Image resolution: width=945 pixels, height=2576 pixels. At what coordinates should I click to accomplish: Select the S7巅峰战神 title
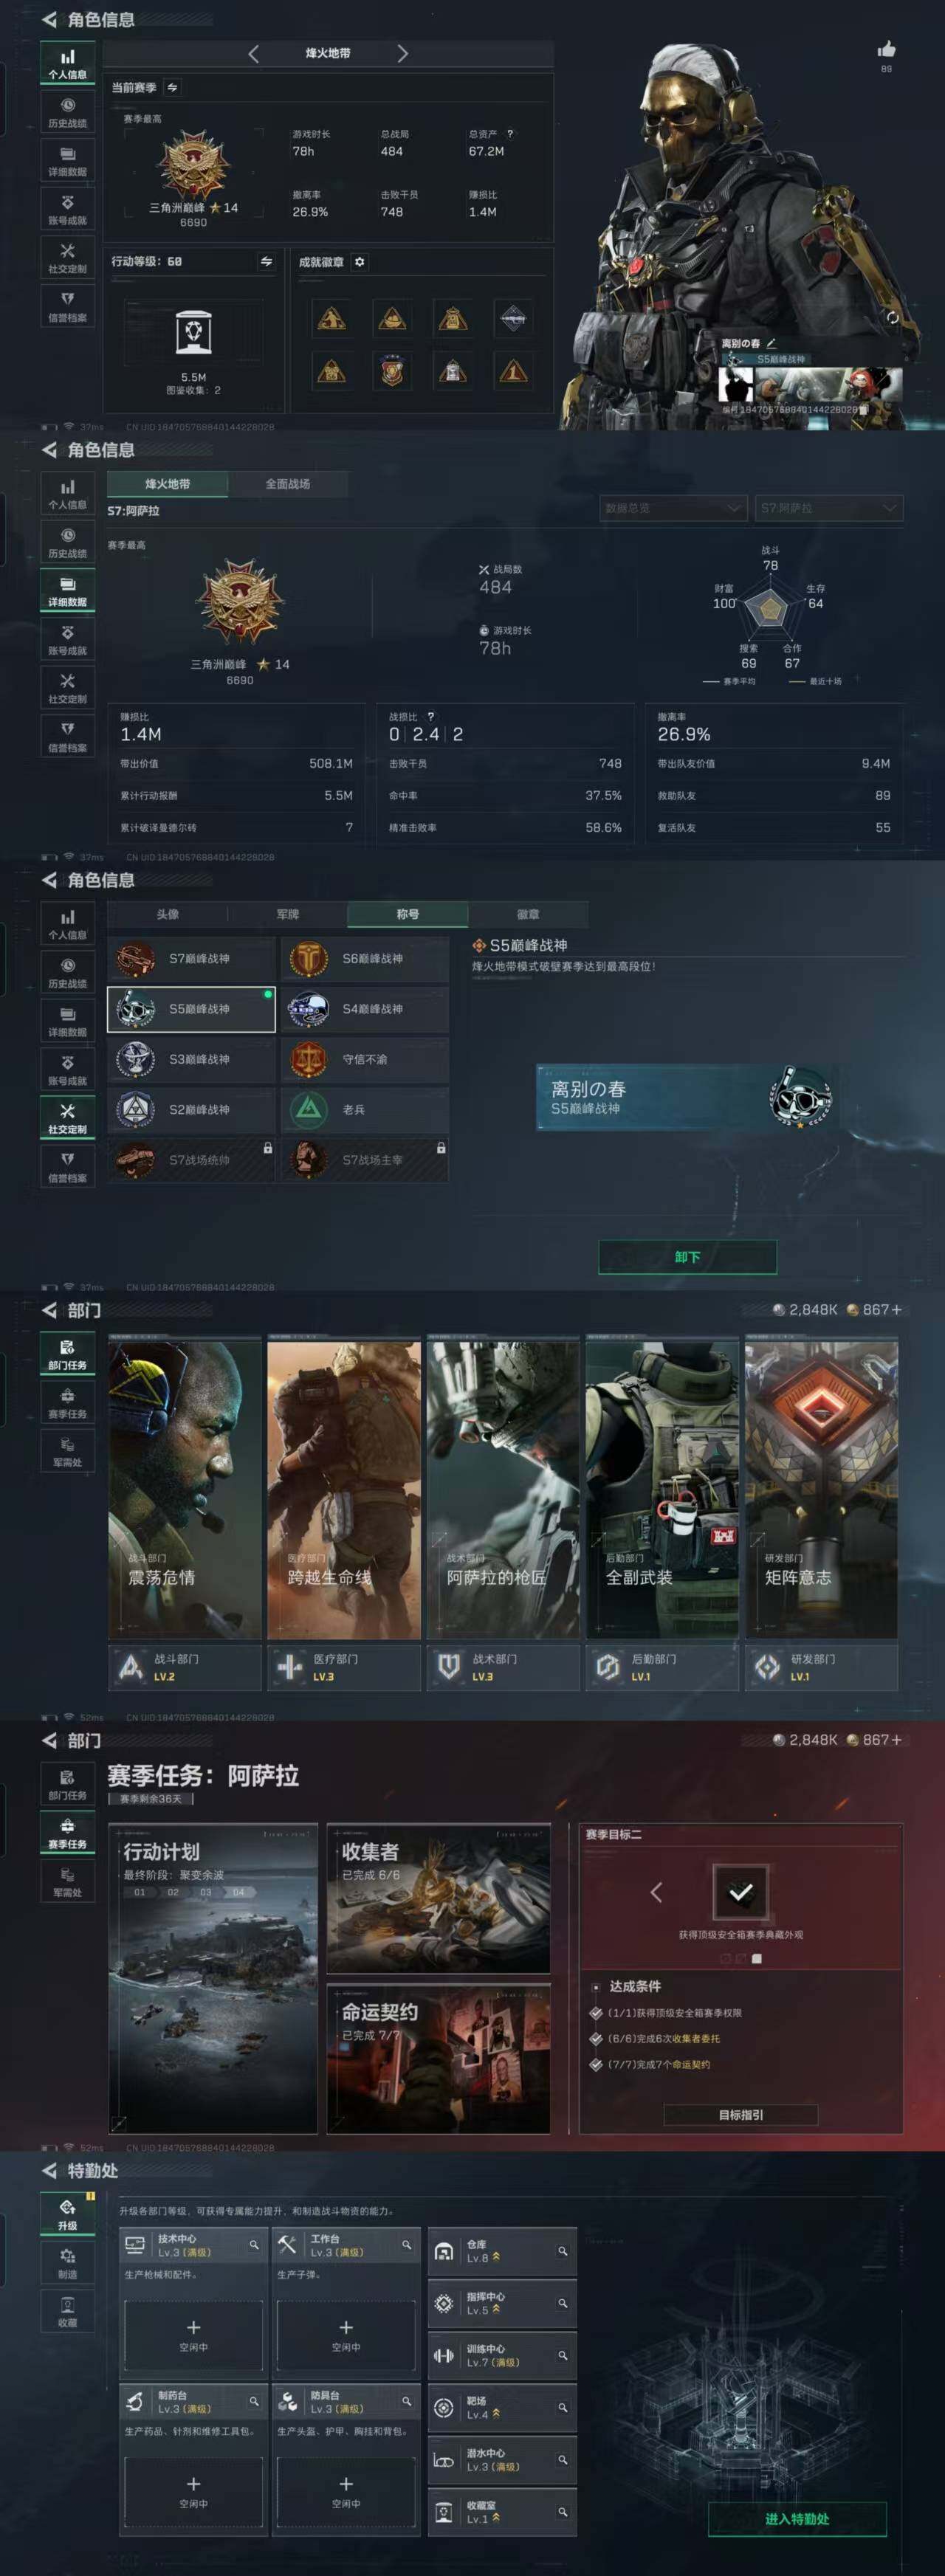[191, 959]
